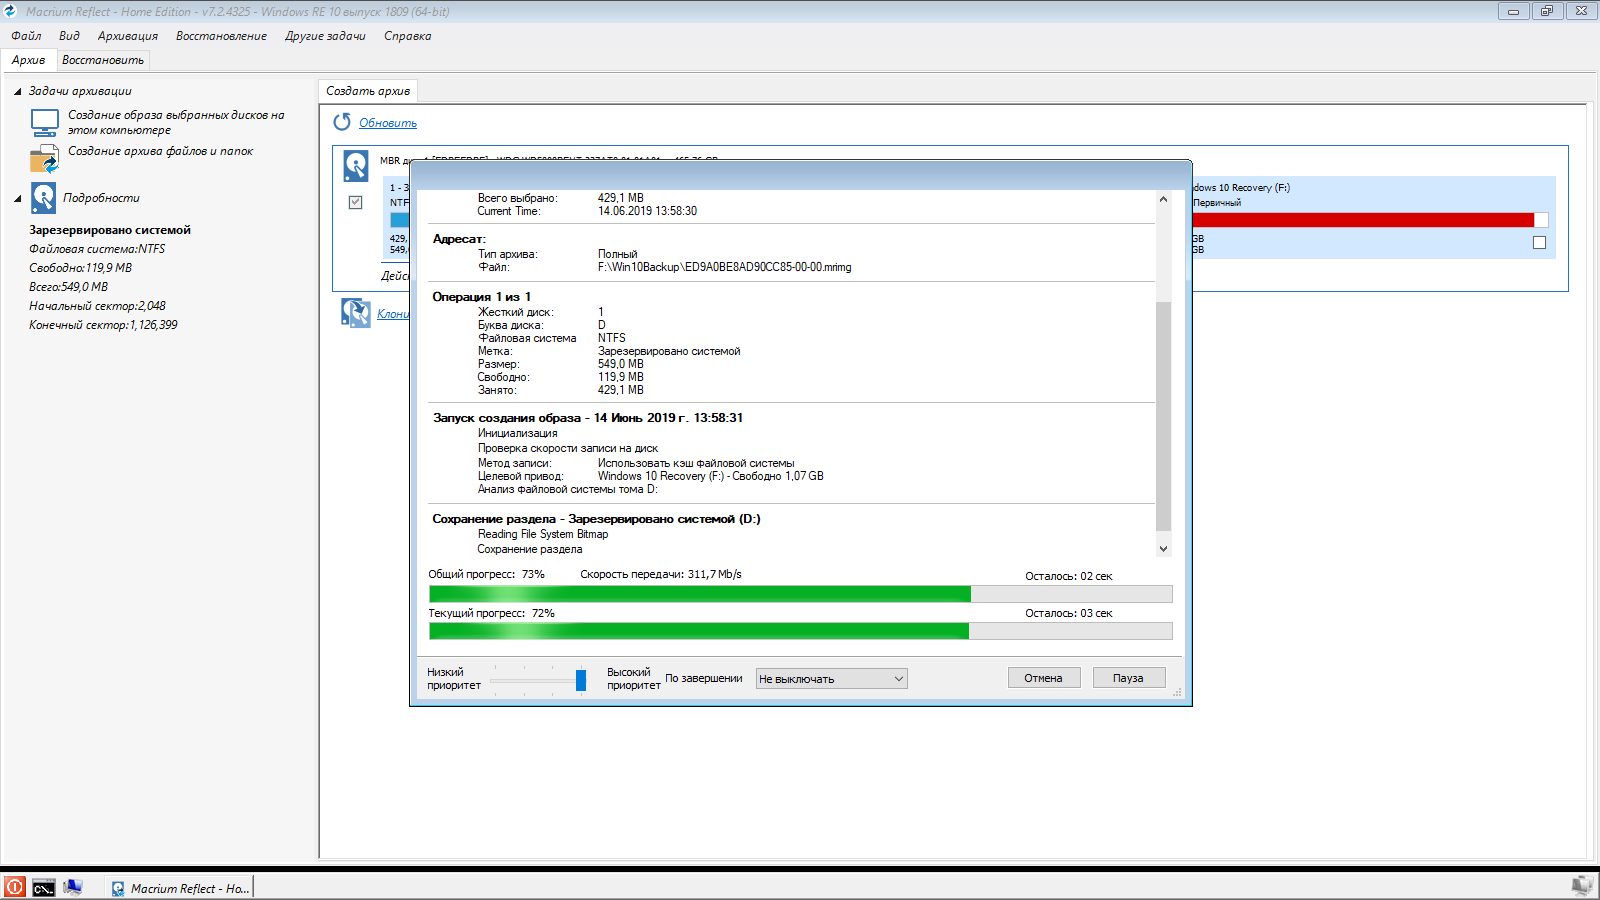Click the file and folder backup icon
1600x900 pixels.
point(45,159)
